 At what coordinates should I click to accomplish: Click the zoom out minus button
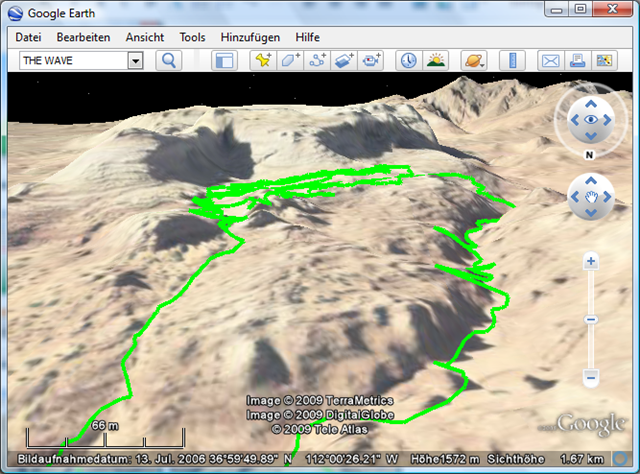pos(591,377)
